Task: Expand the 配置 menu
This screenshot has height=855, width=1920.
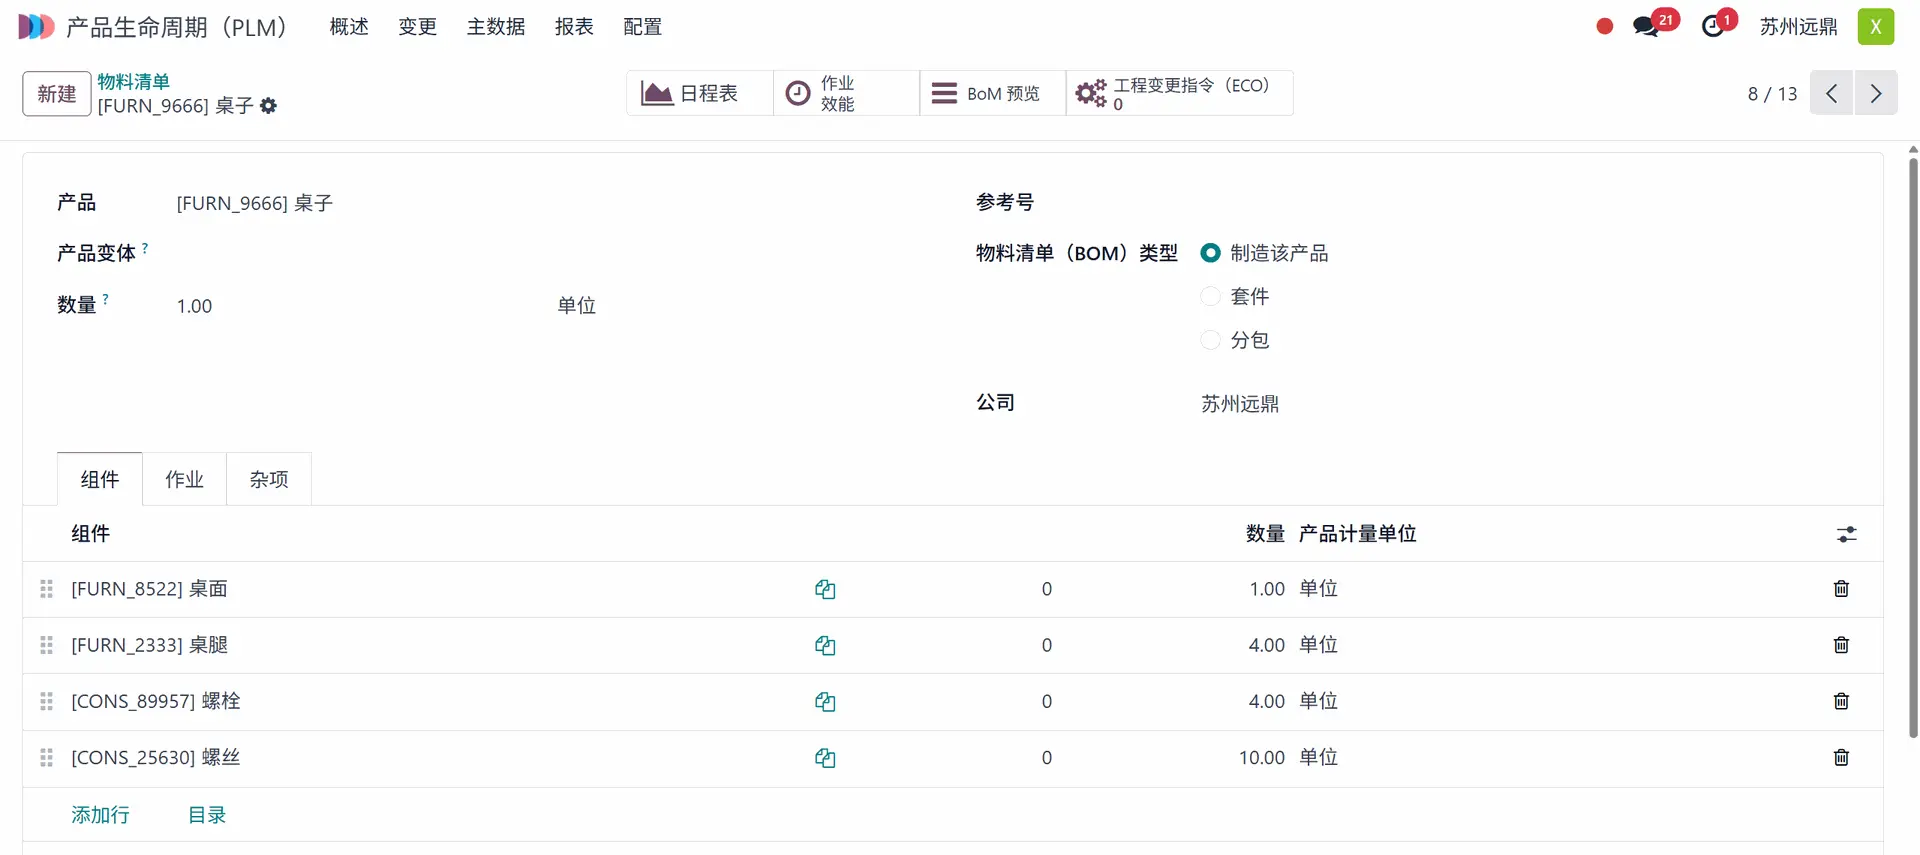Action: (x=642, y=27)
